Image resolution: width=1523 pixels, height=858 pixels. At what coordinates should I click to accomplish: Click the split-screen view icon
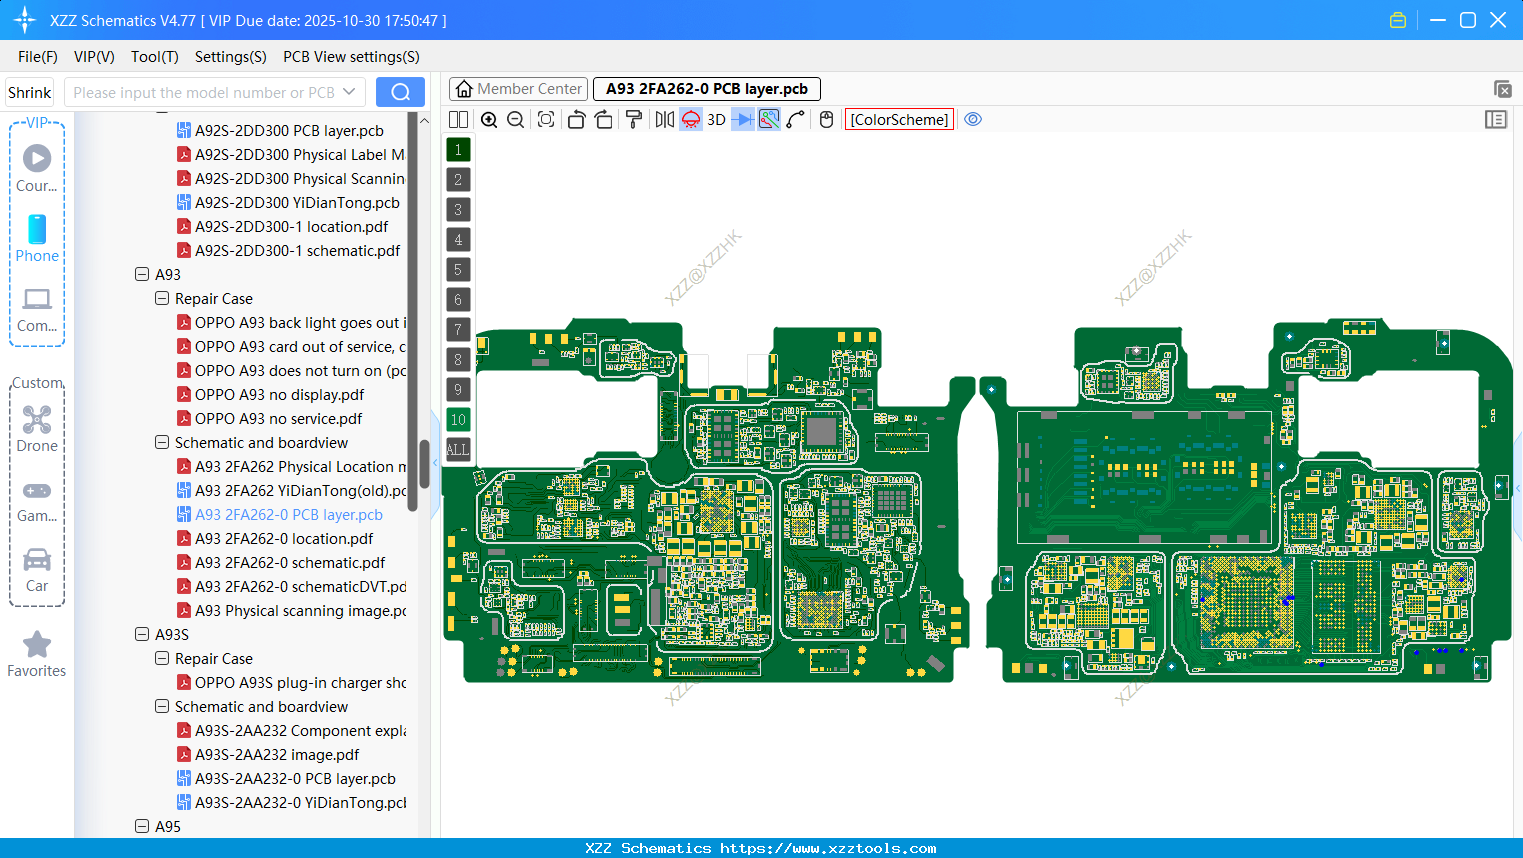click(x=457, y=119)
